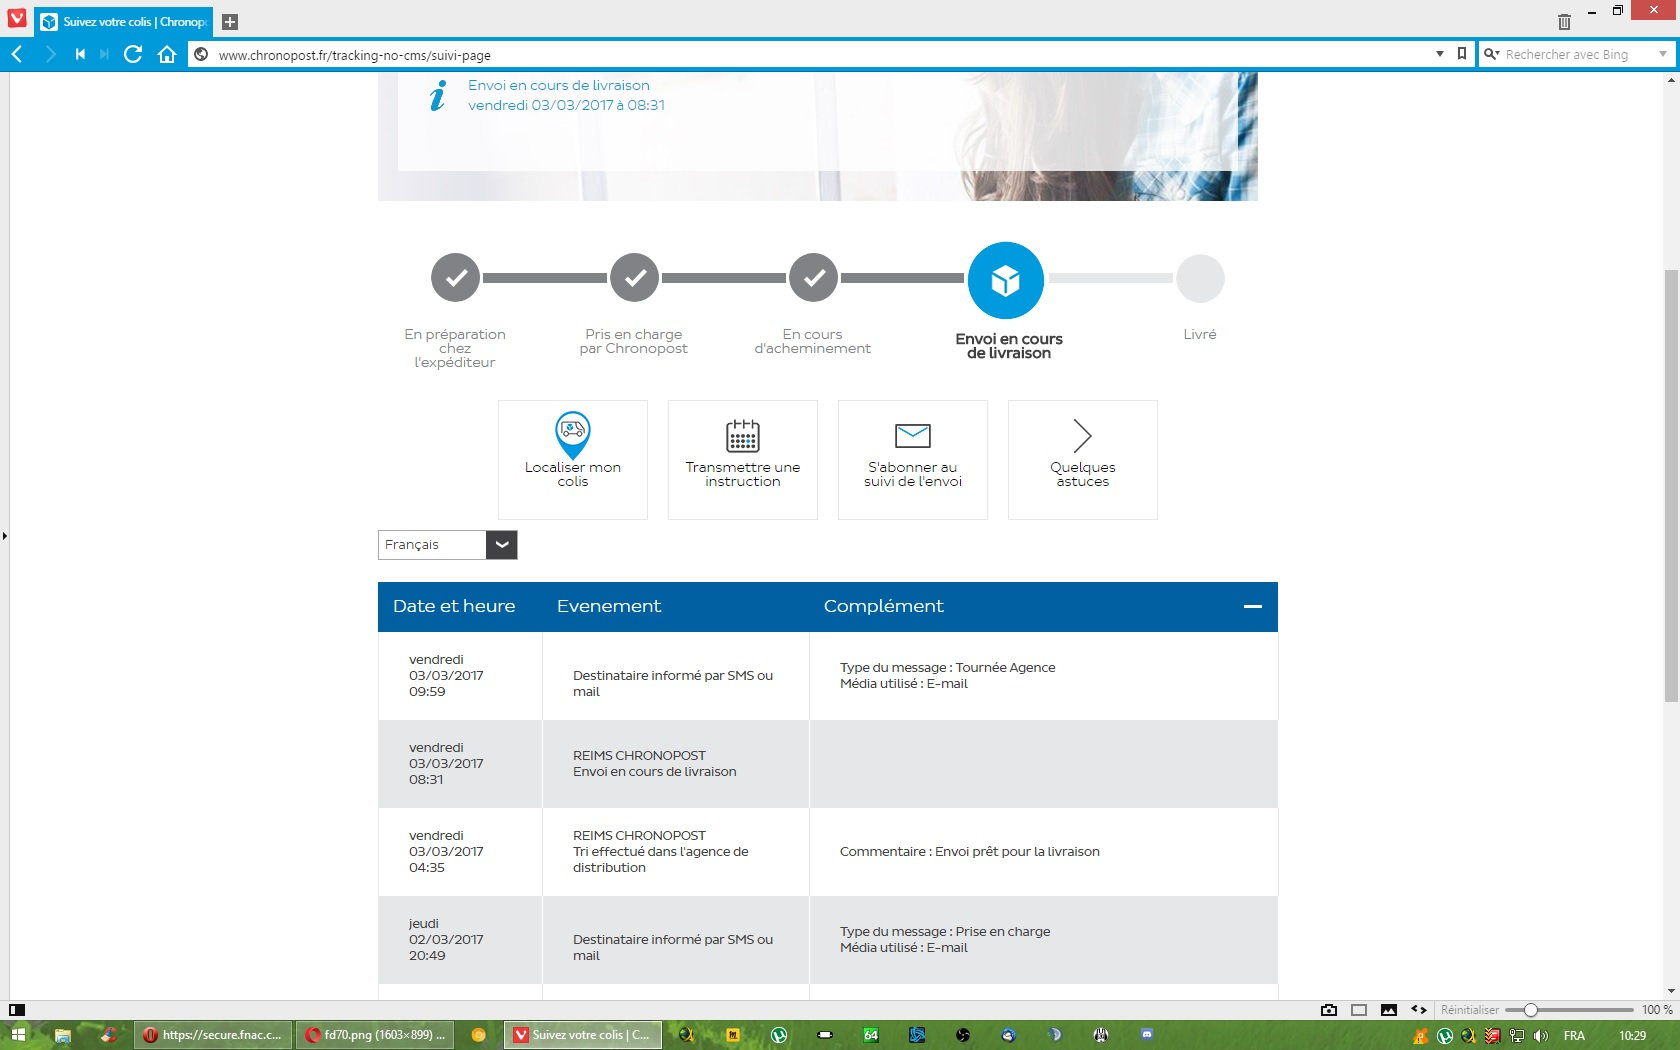Switch to the secure.fnac.com Opera window
The image size is (1680, 1050).
pyautogui.click(x=214, y=1035)
